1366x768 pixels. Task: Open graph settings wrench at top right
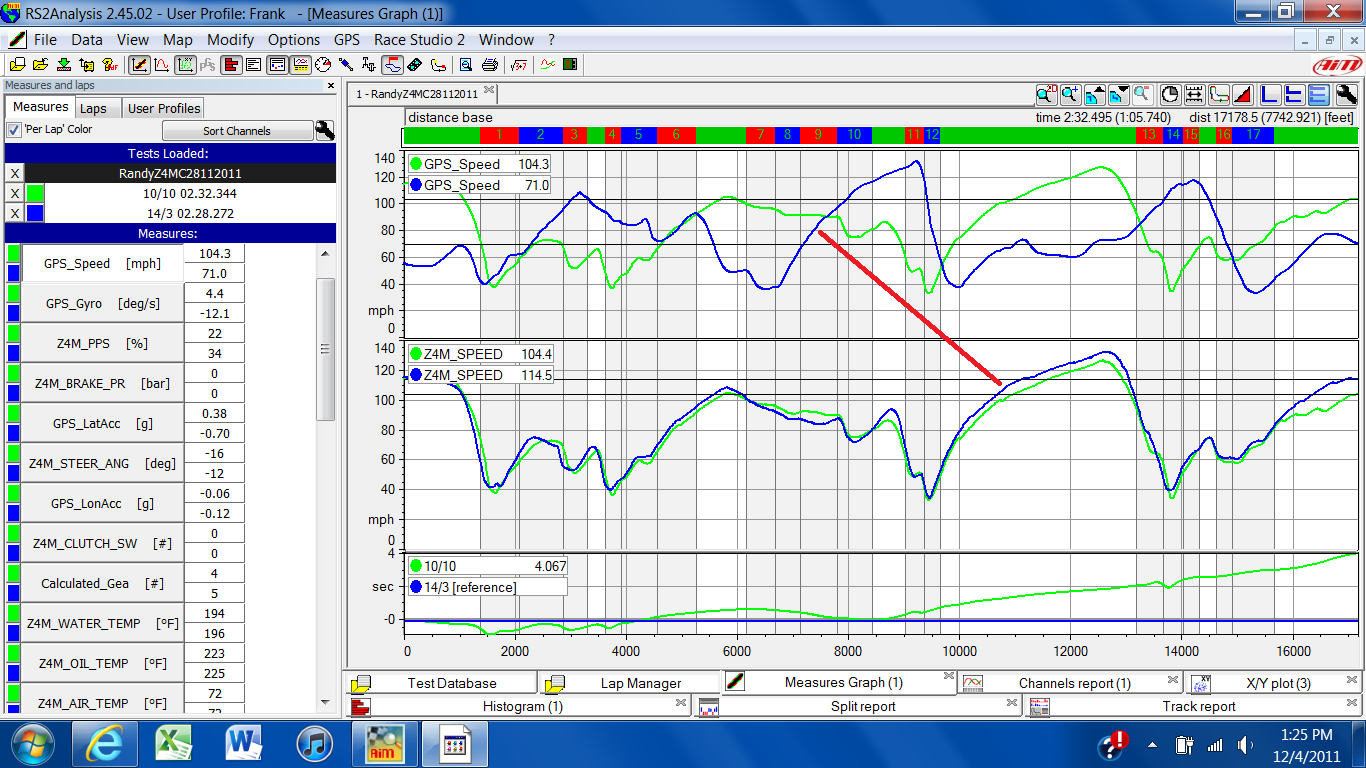pyautogui.click(x=1347, y=95)
